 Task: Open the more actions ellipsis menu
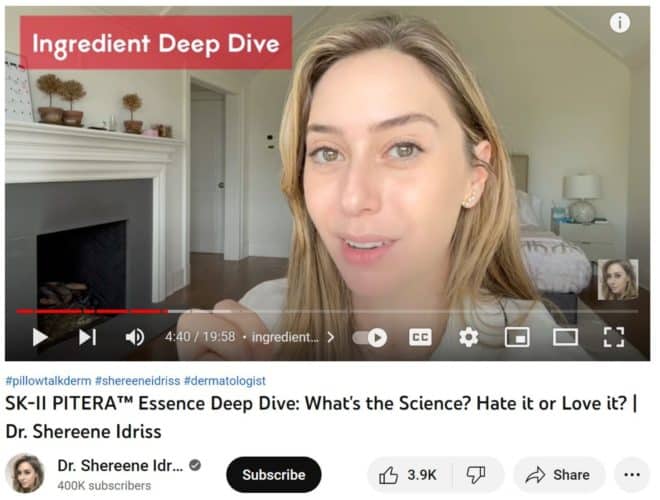pos(632,475)
